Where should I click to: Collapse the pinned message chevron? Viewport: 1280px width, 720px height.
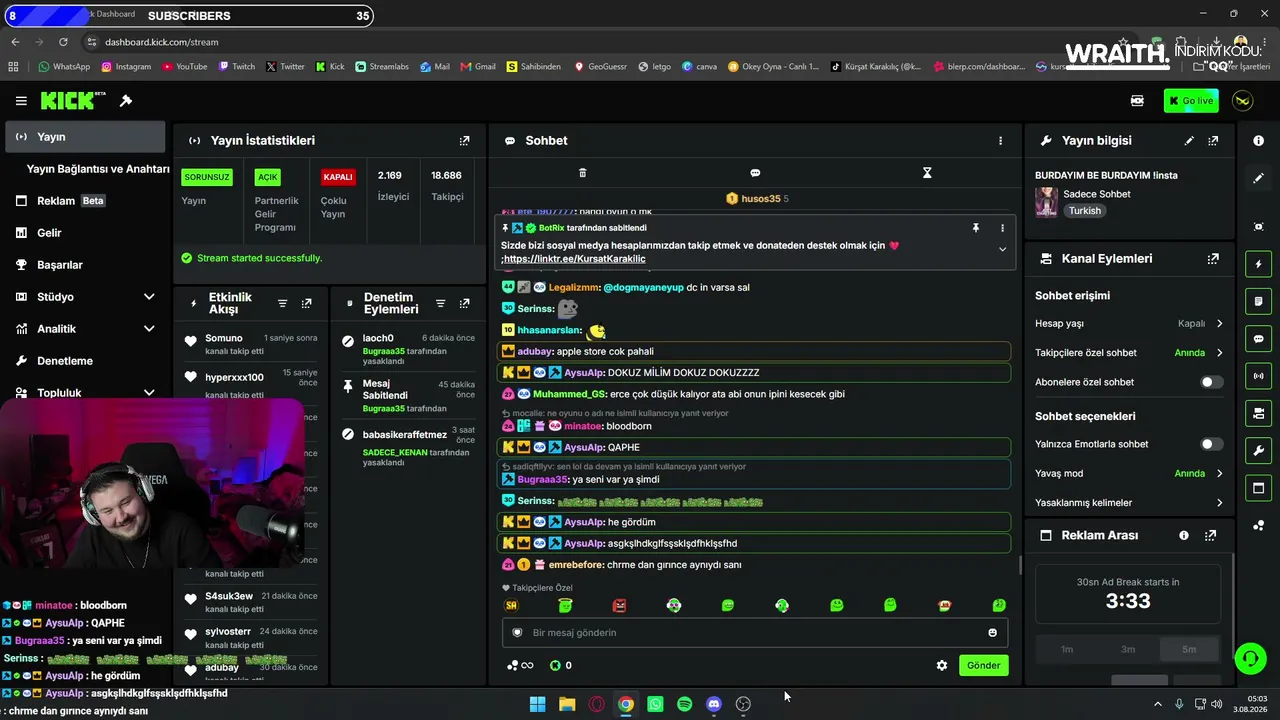[x=1002, y=249]
